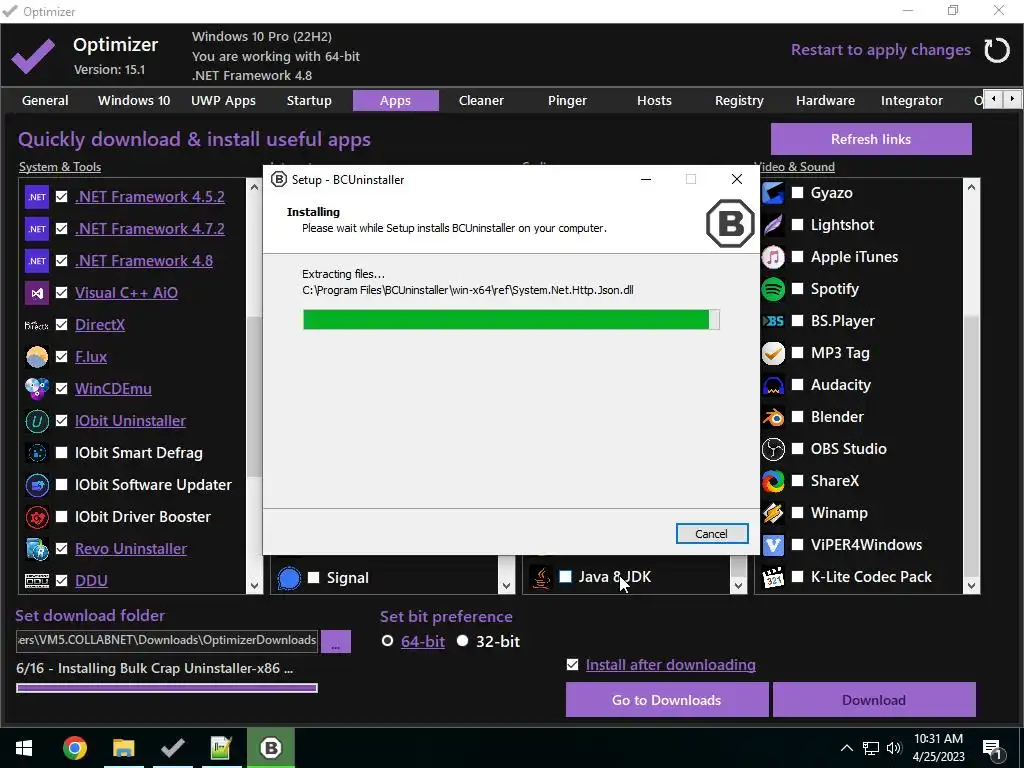The width and height of the screenshot is (1024, 768).
Task: Click System & Tools list up arrow
Action: point(254,188)
